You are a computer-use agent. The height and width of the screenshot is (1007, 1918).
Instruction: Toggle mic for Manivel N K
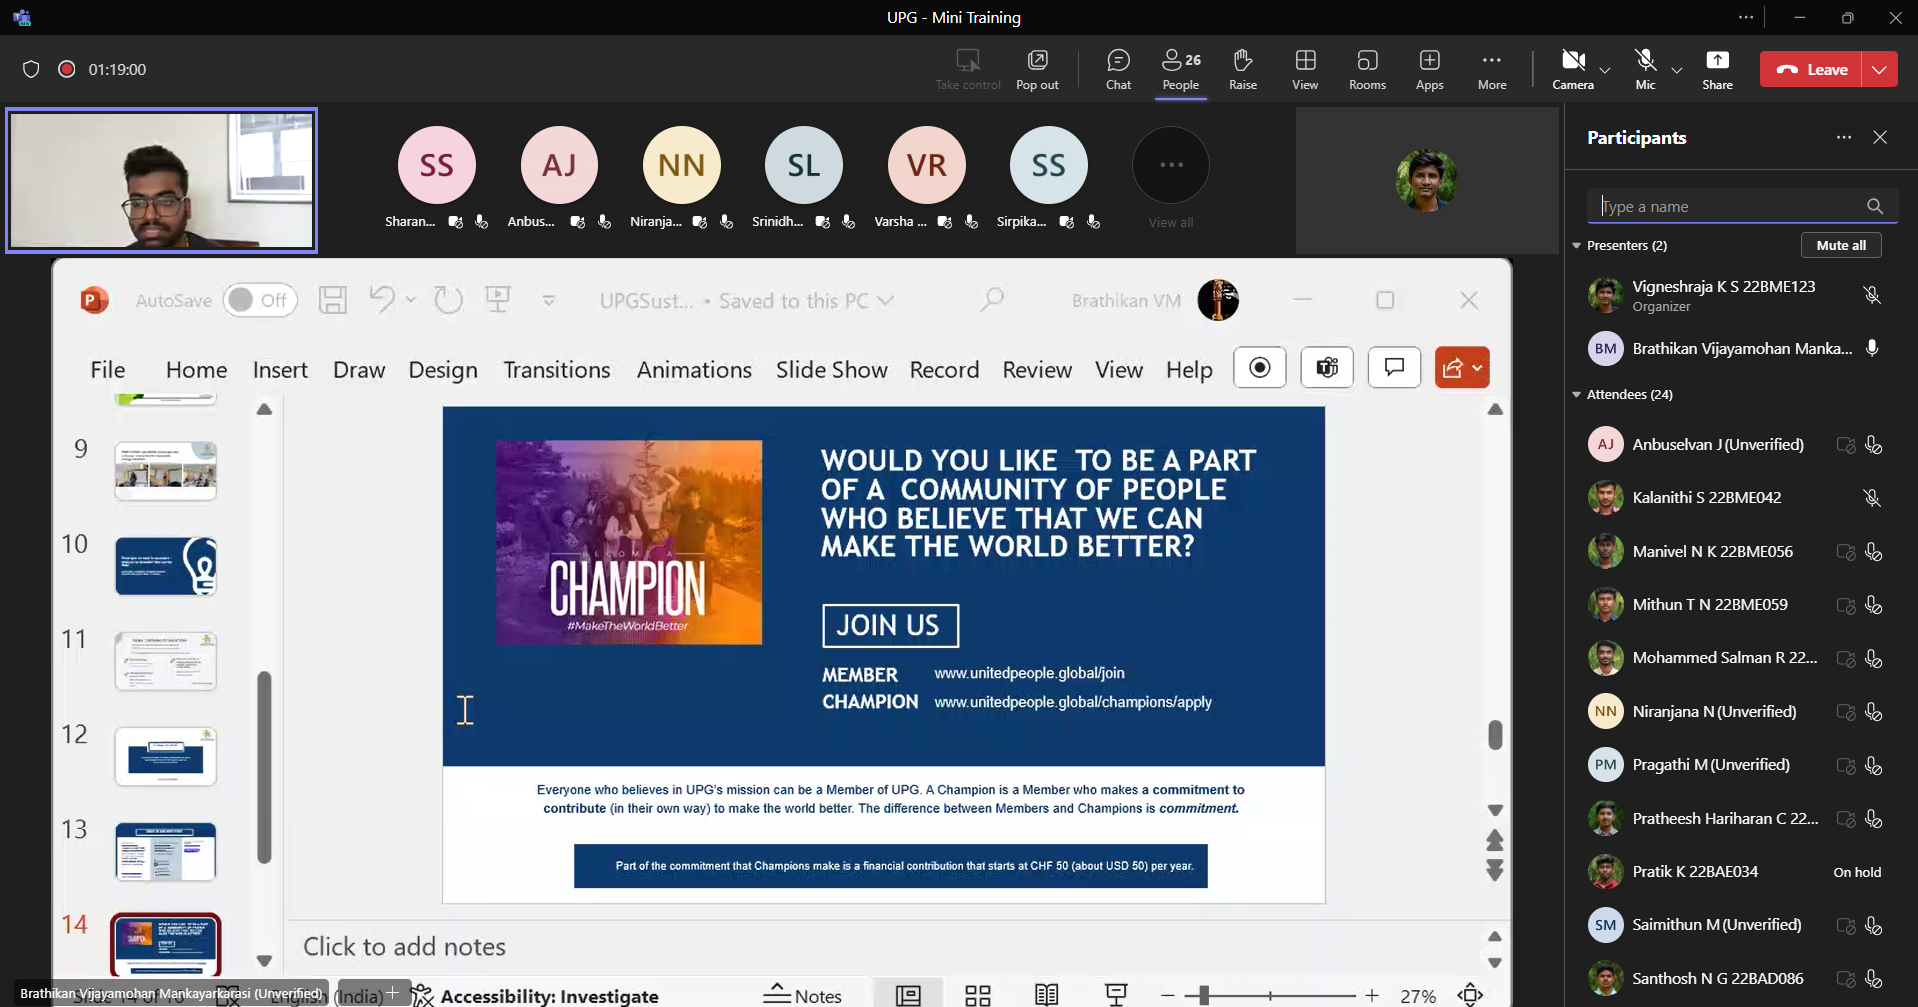tap(1873, 552)
